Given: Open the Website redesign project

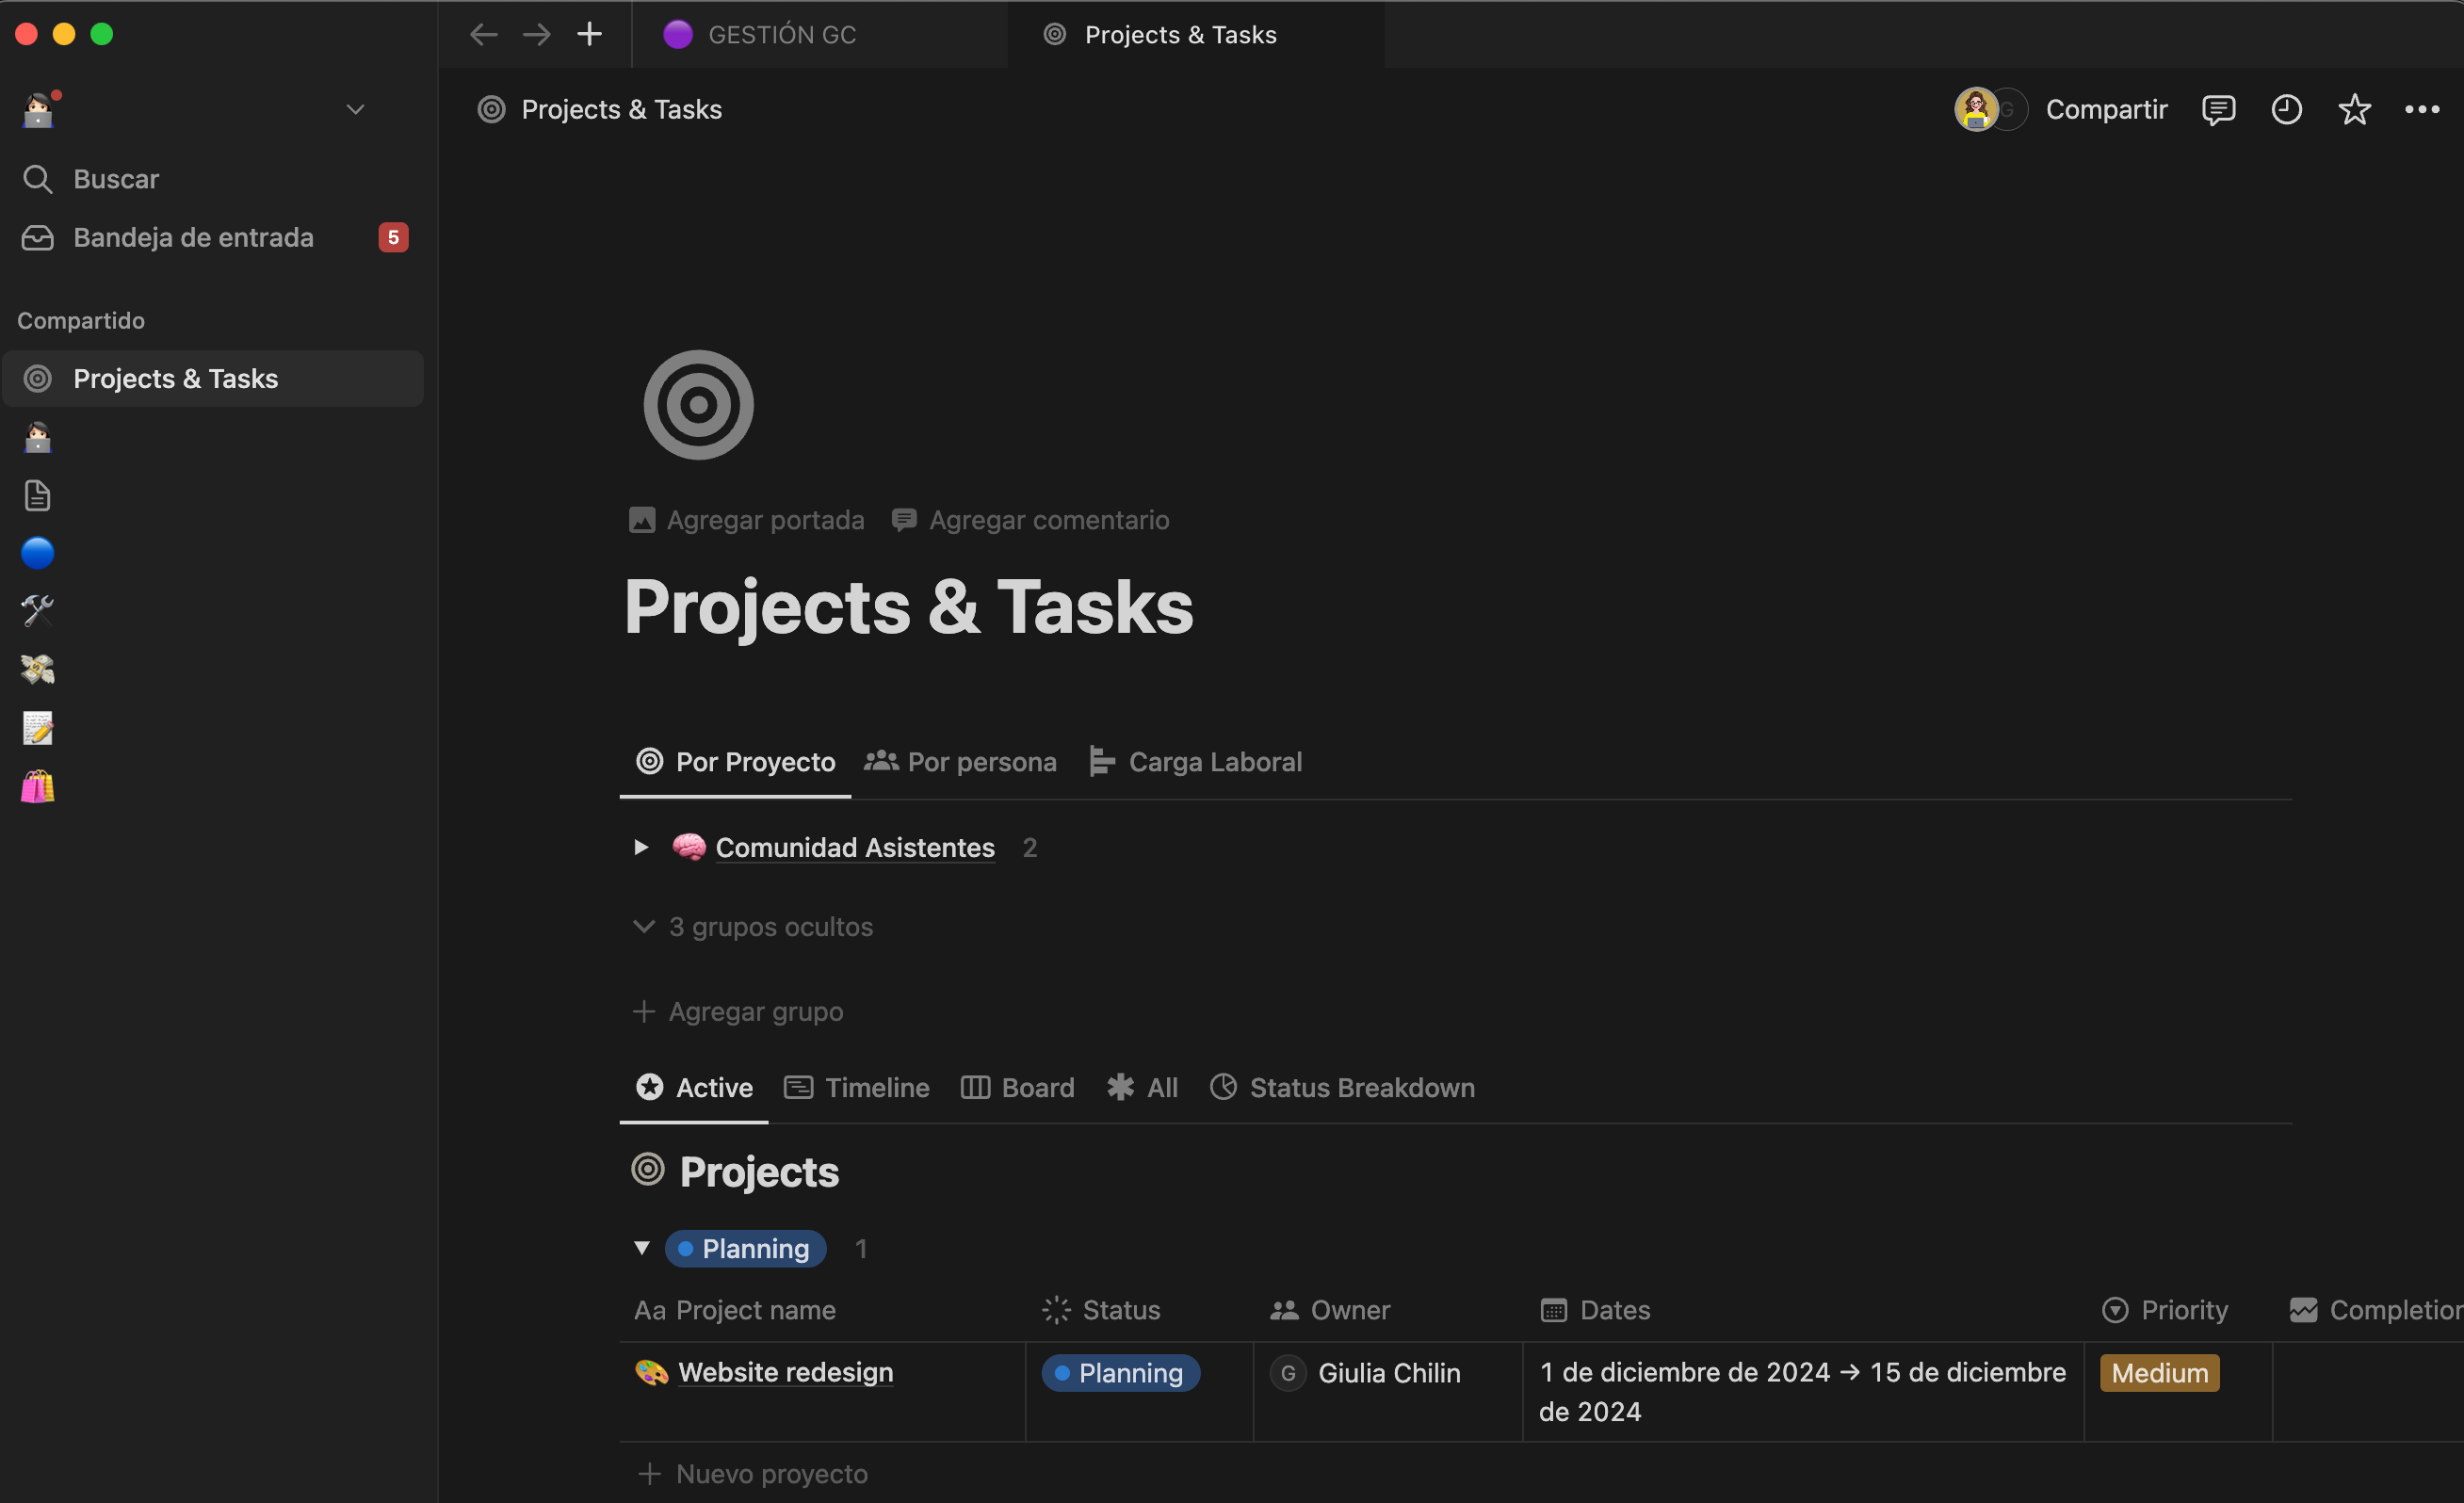Looking at the screenshot, I should click(x=786, y=1372).
